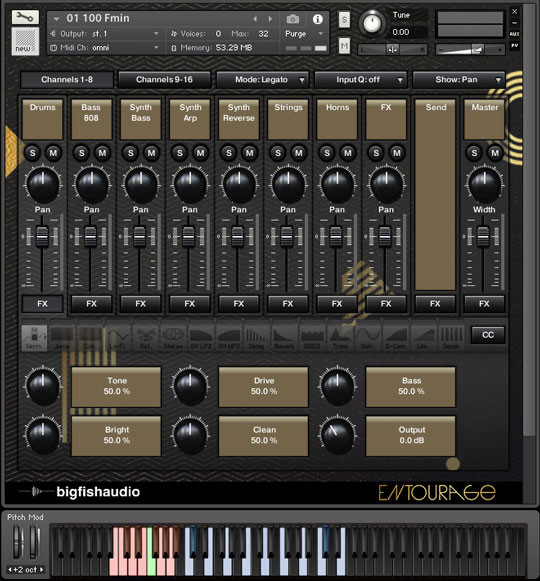
Task: Select the SV LP2 filter icon
Action: (x=201, y=337)
